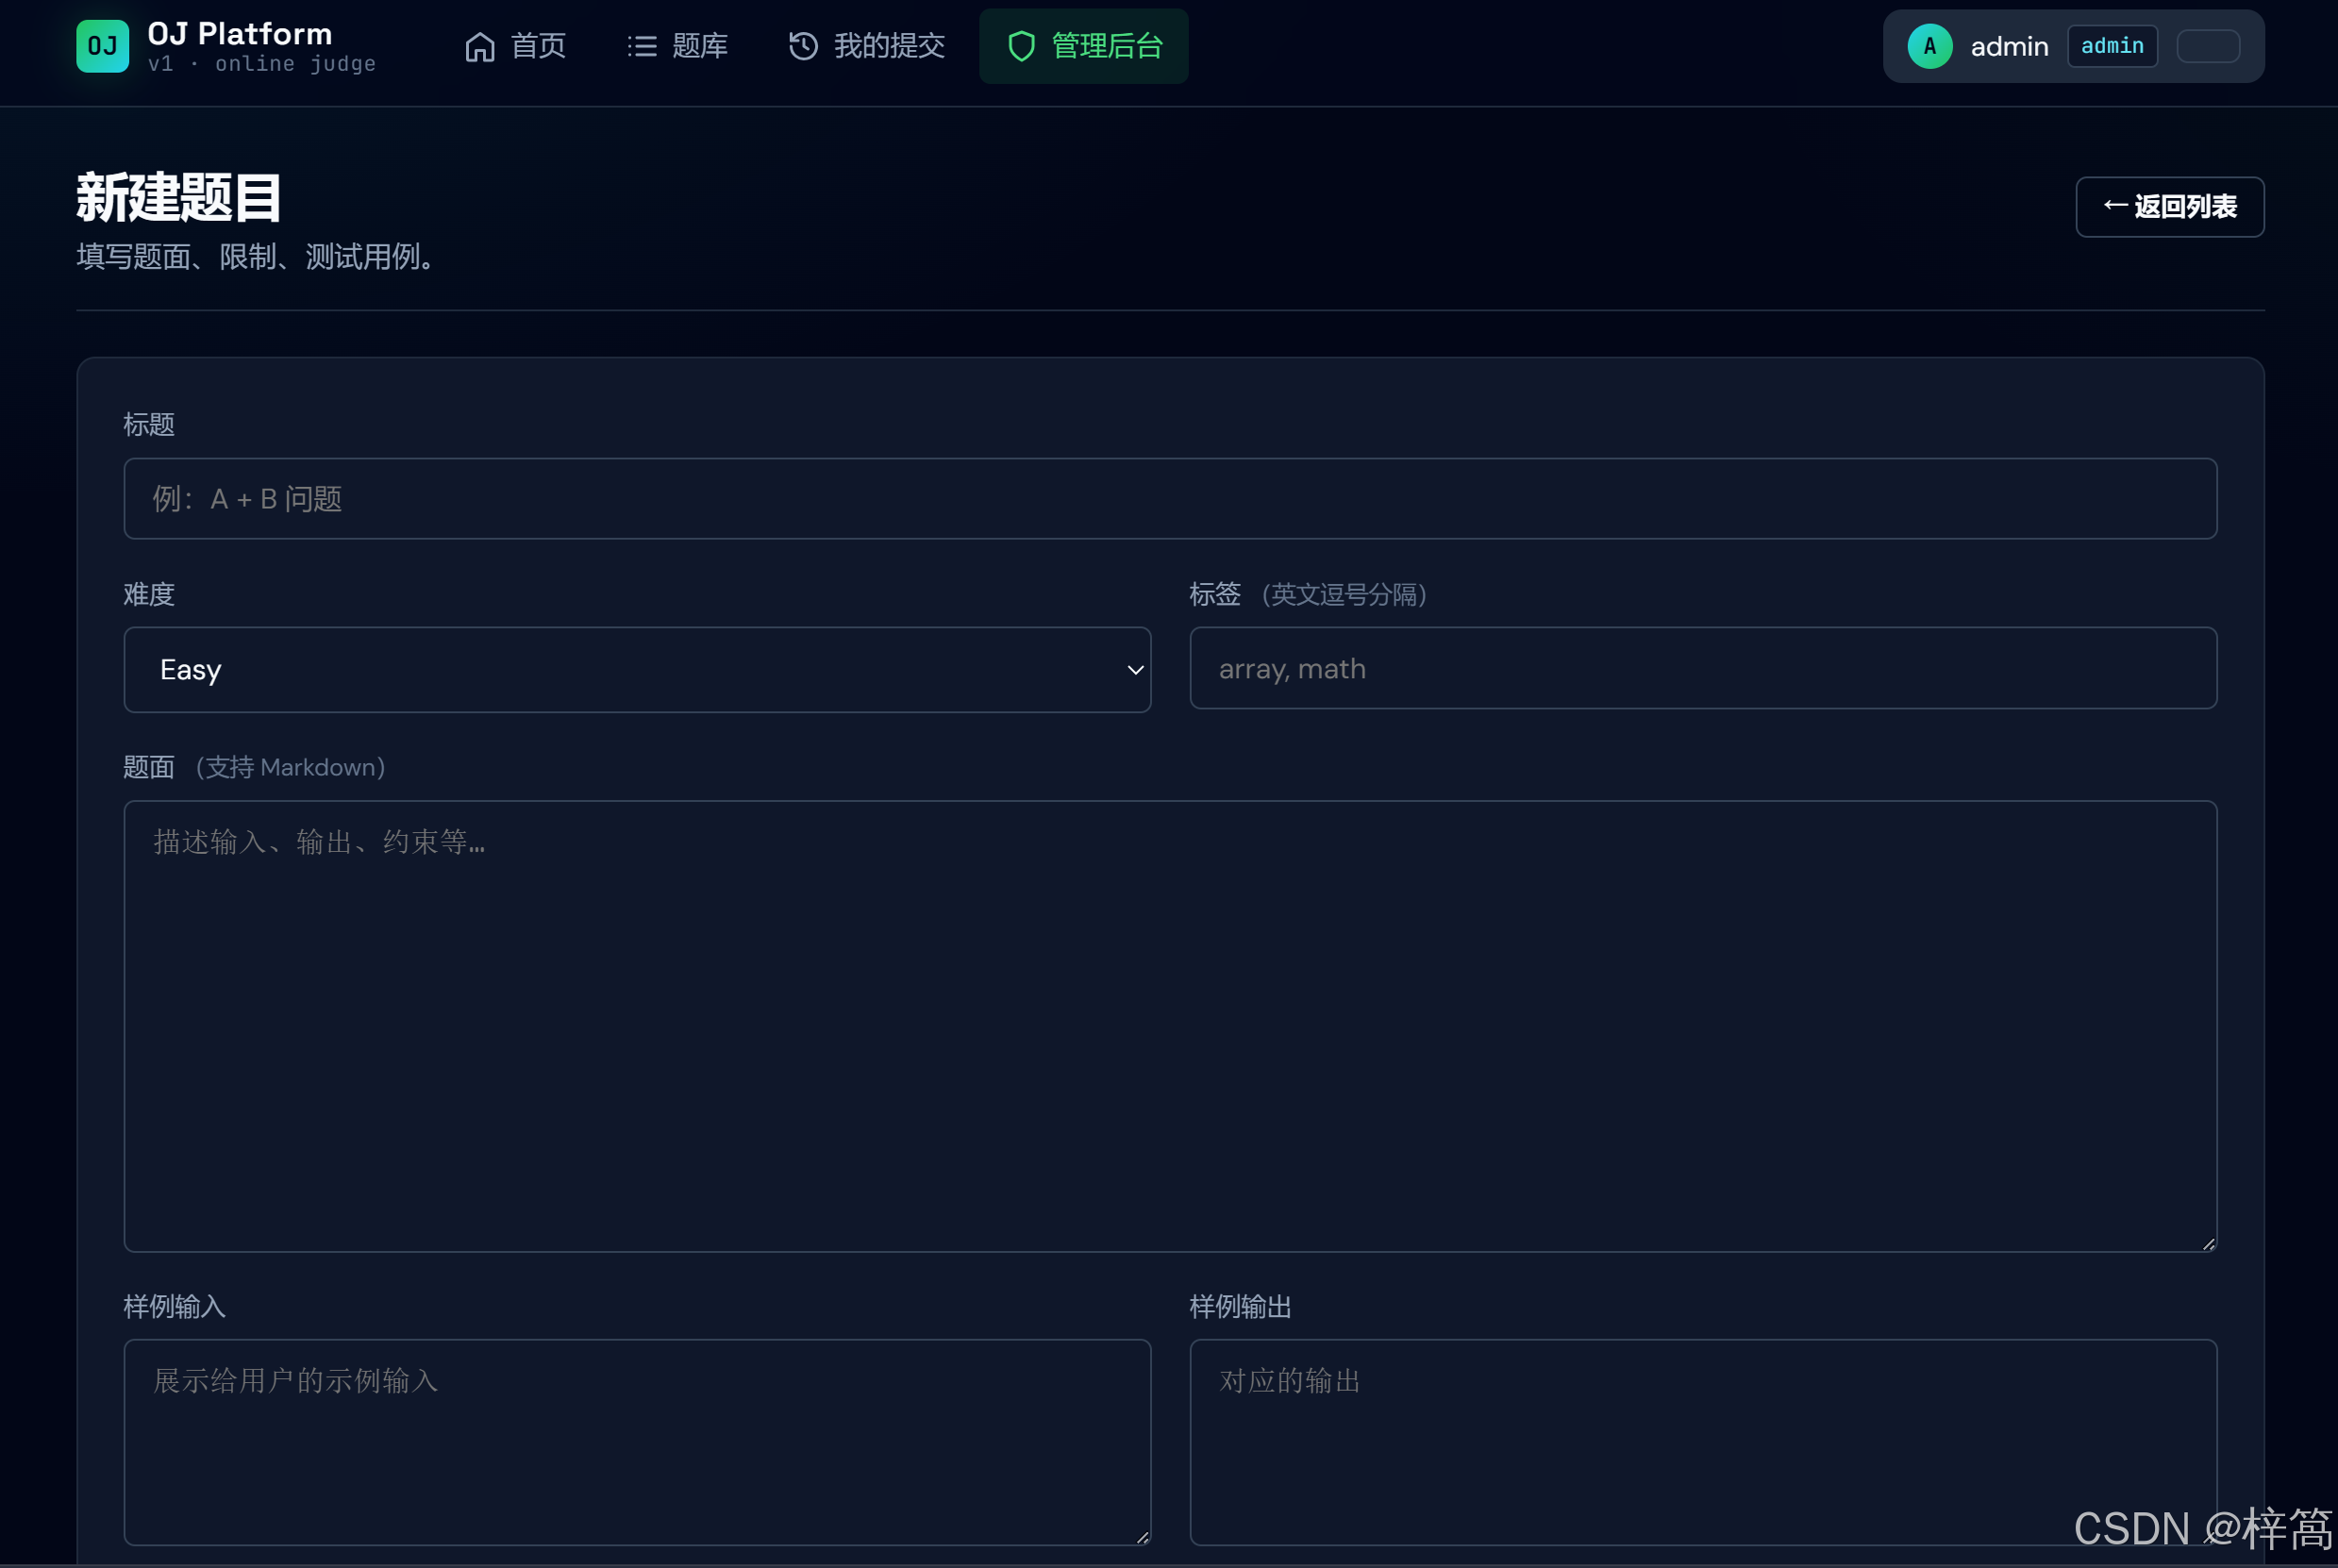Click the history clock icon beside 我的提交
This screenshot has width=2338, height=1568.
(x=803, y=46)
